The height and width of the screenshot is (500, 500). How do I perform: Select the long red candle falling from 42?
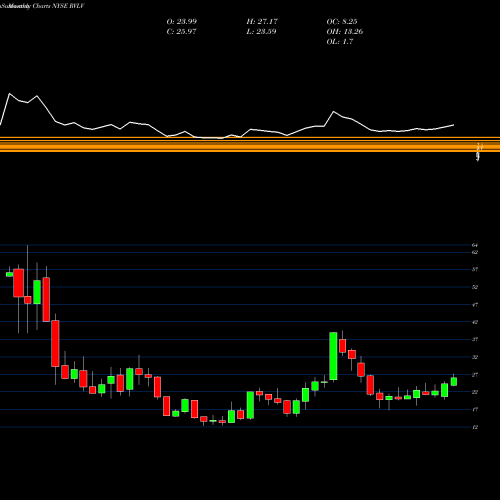click(x=55, y=344)
